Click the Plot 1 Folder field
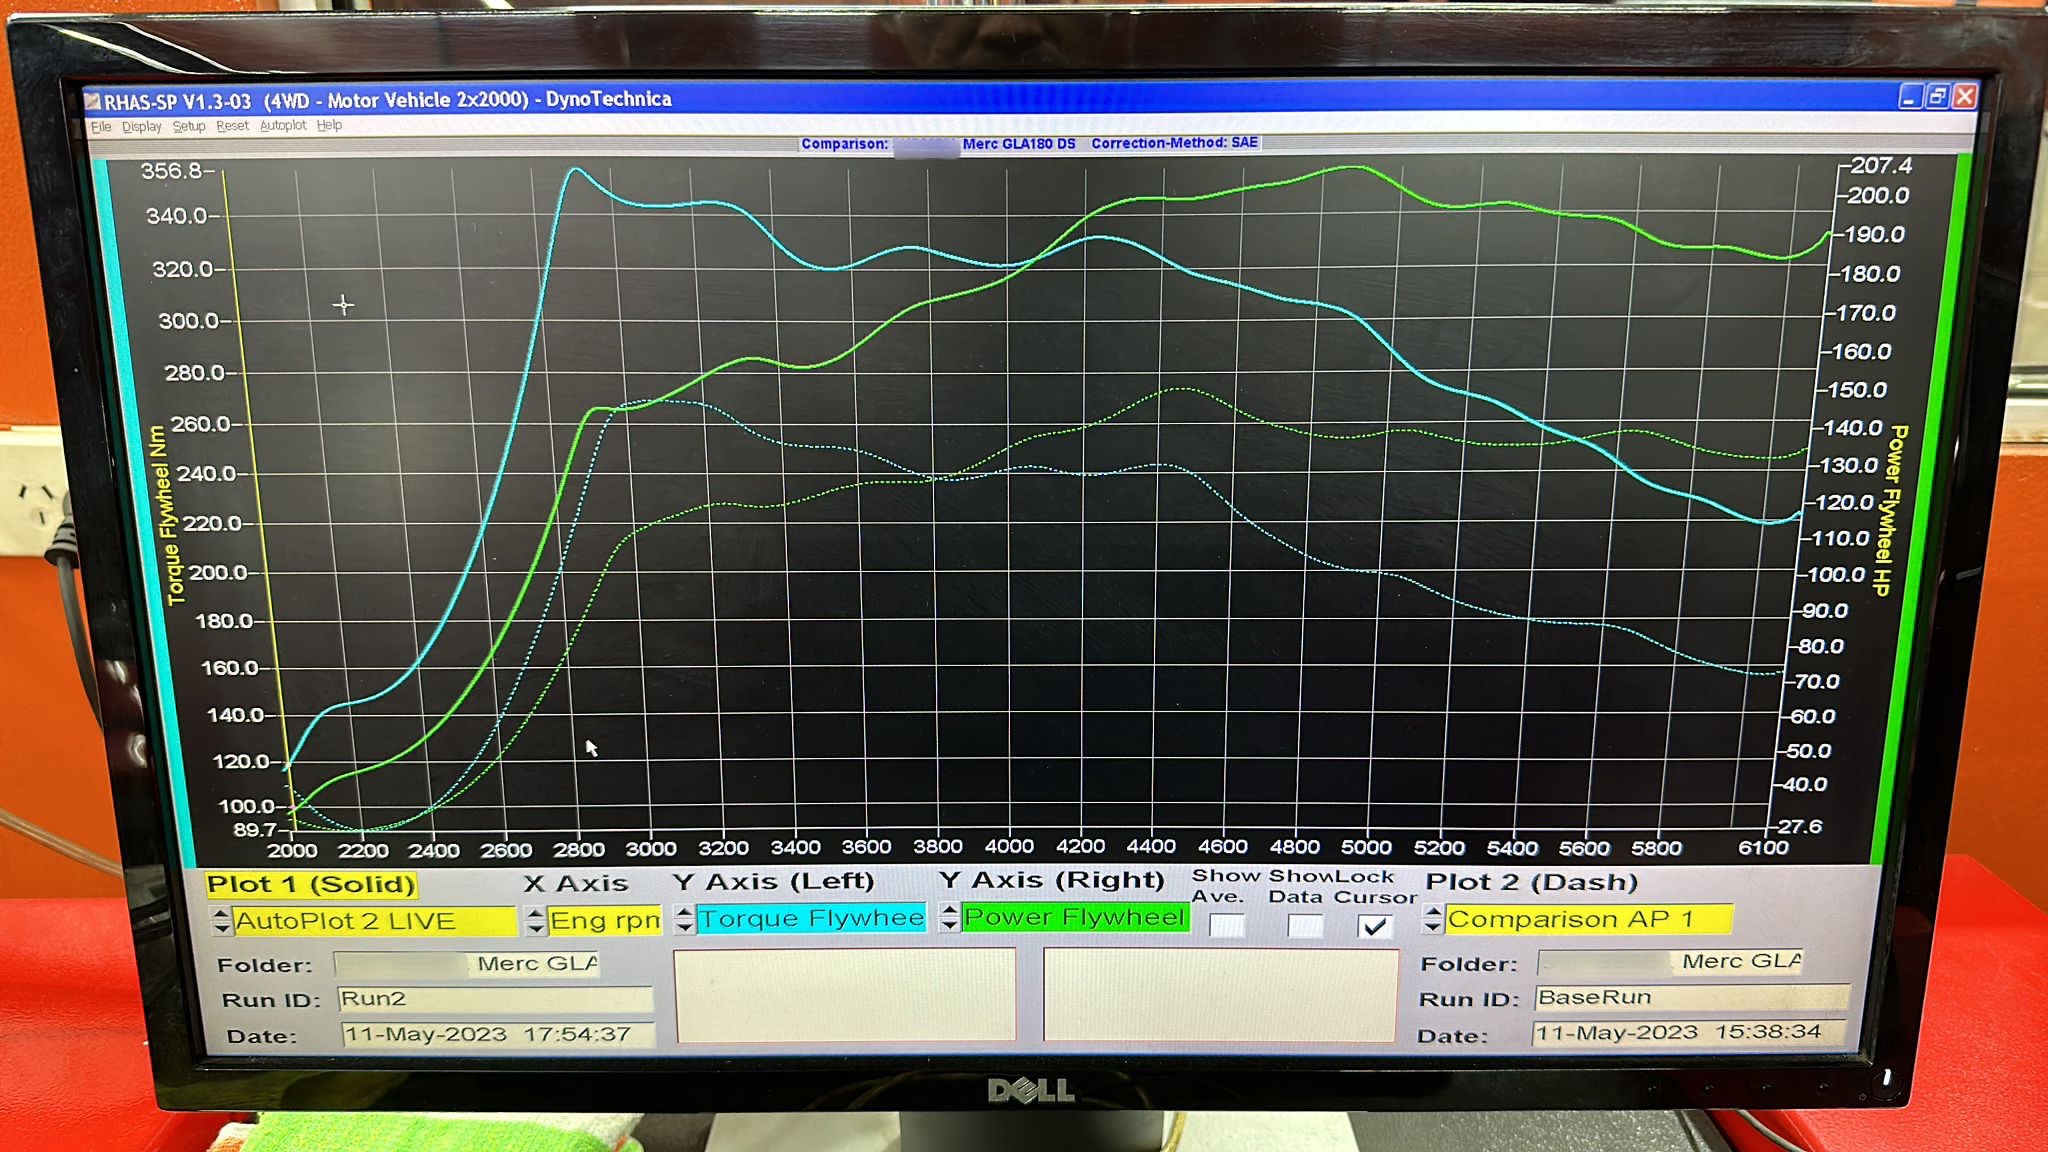The image size is (2048, 1152). click(466, 964)
